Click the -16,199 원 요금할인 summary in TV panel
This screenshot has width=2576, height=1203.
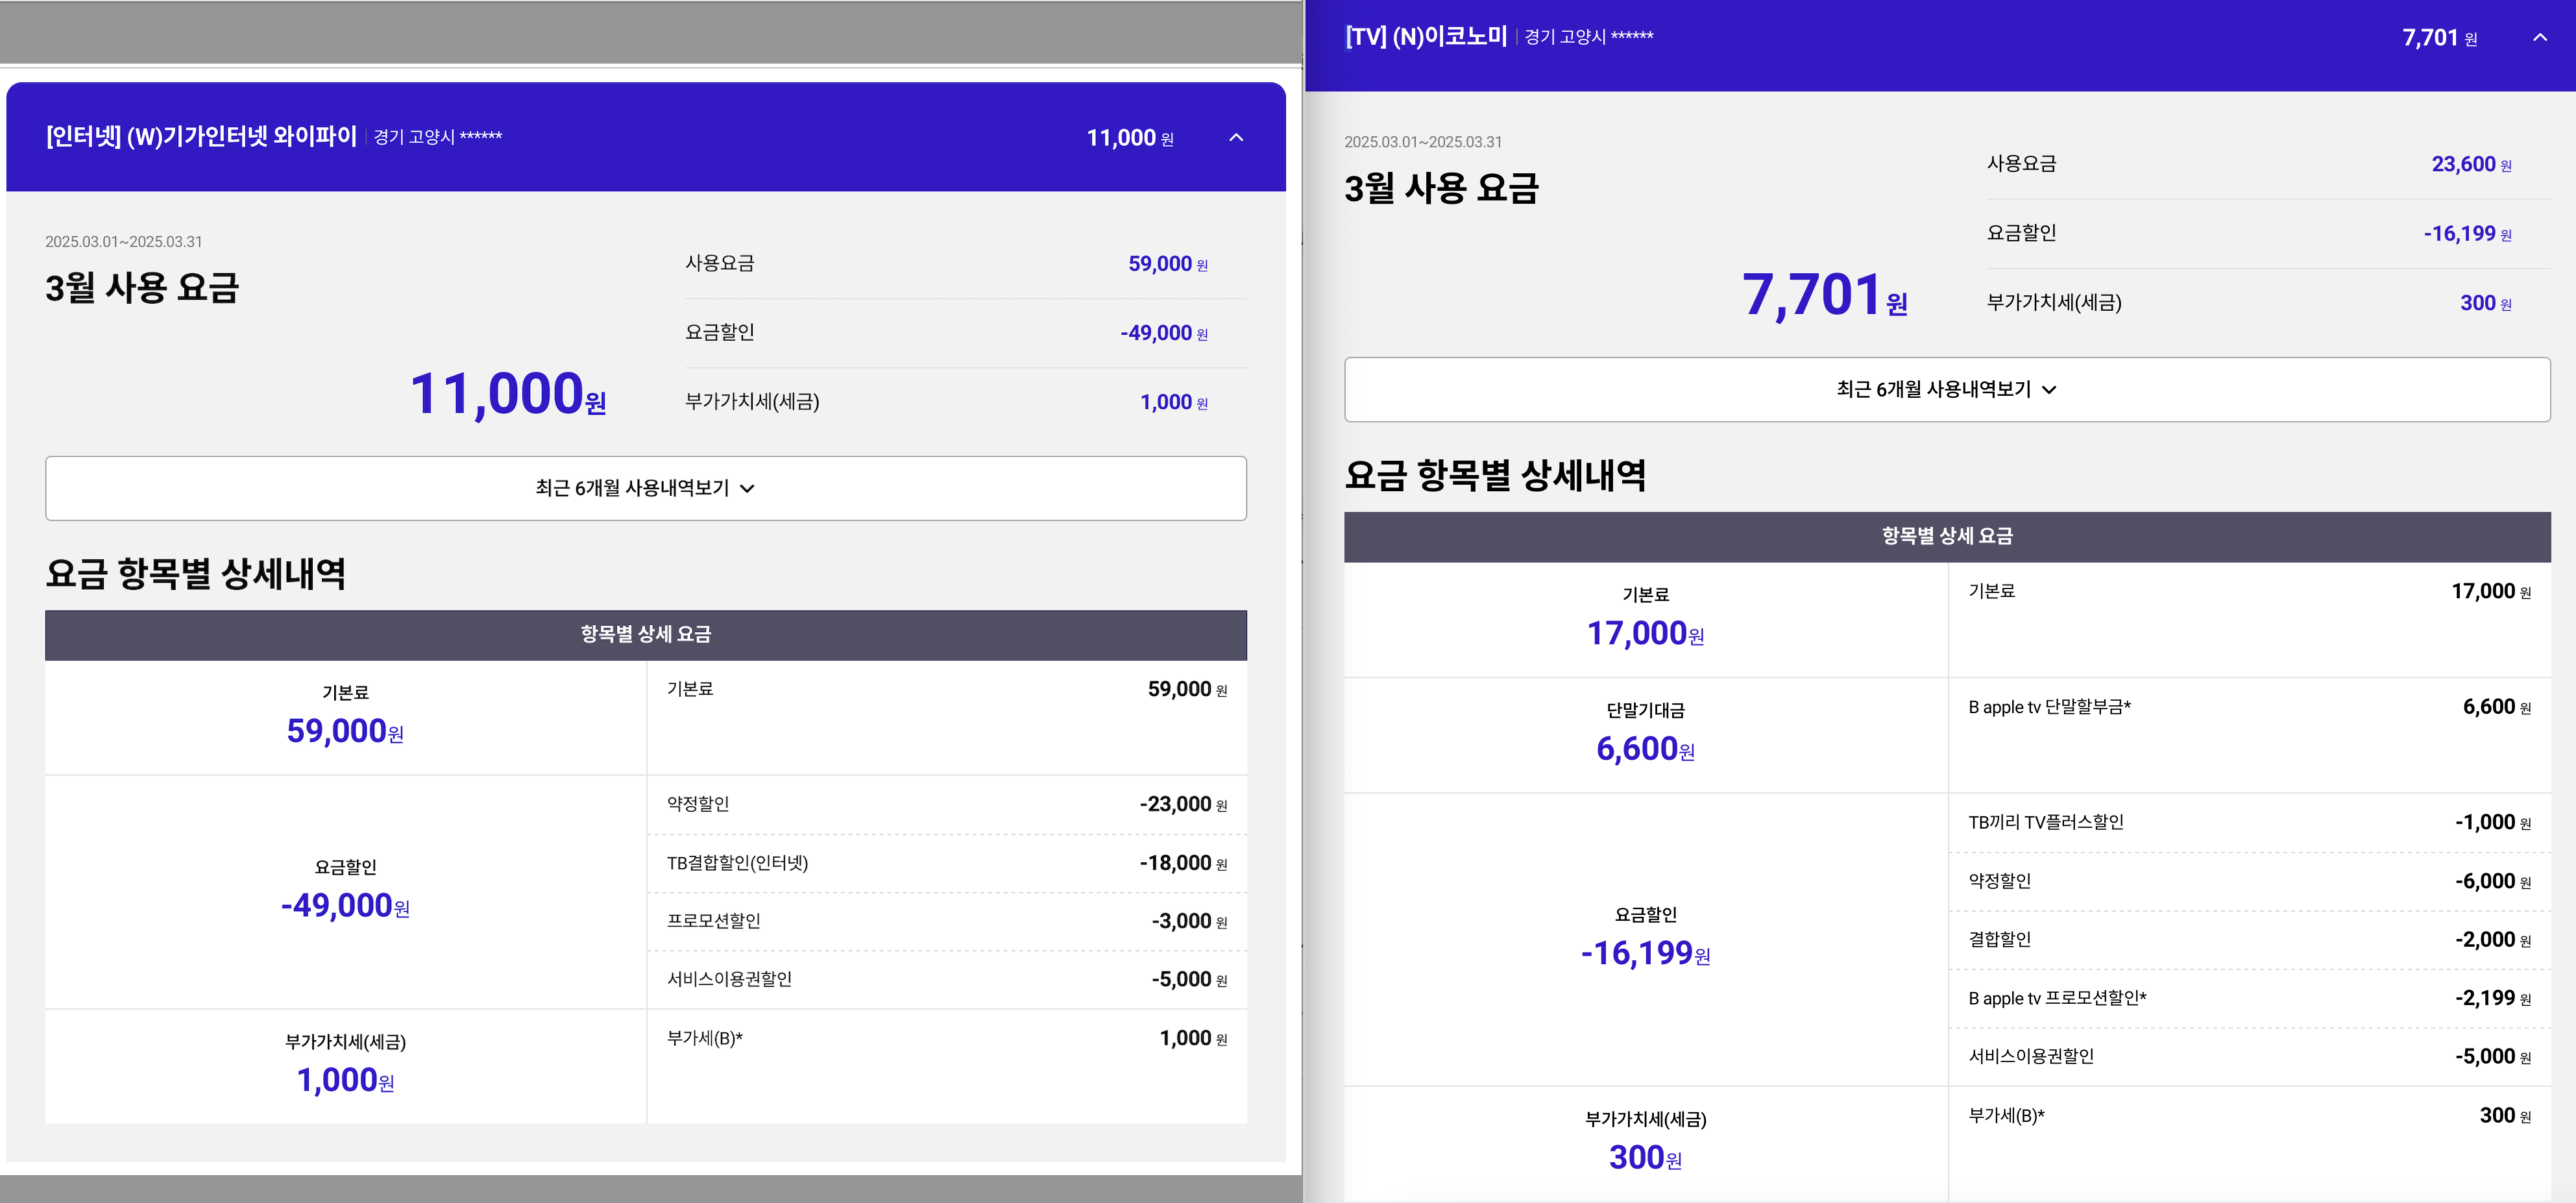tap(2467, 234)
